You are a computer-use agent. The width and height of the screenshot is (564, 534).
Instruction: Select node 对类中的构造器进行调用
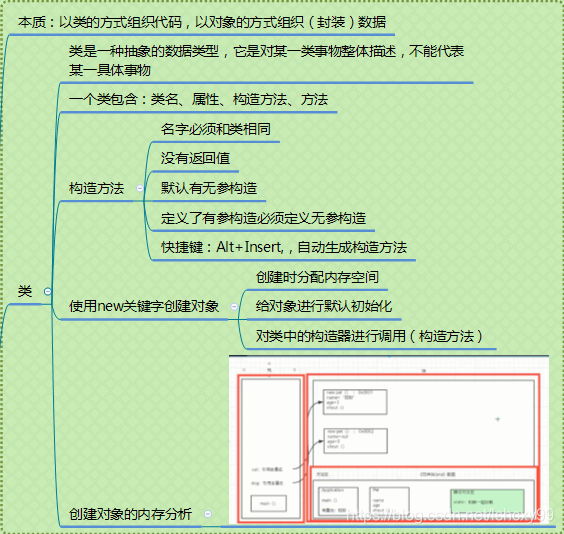[369, 336]
